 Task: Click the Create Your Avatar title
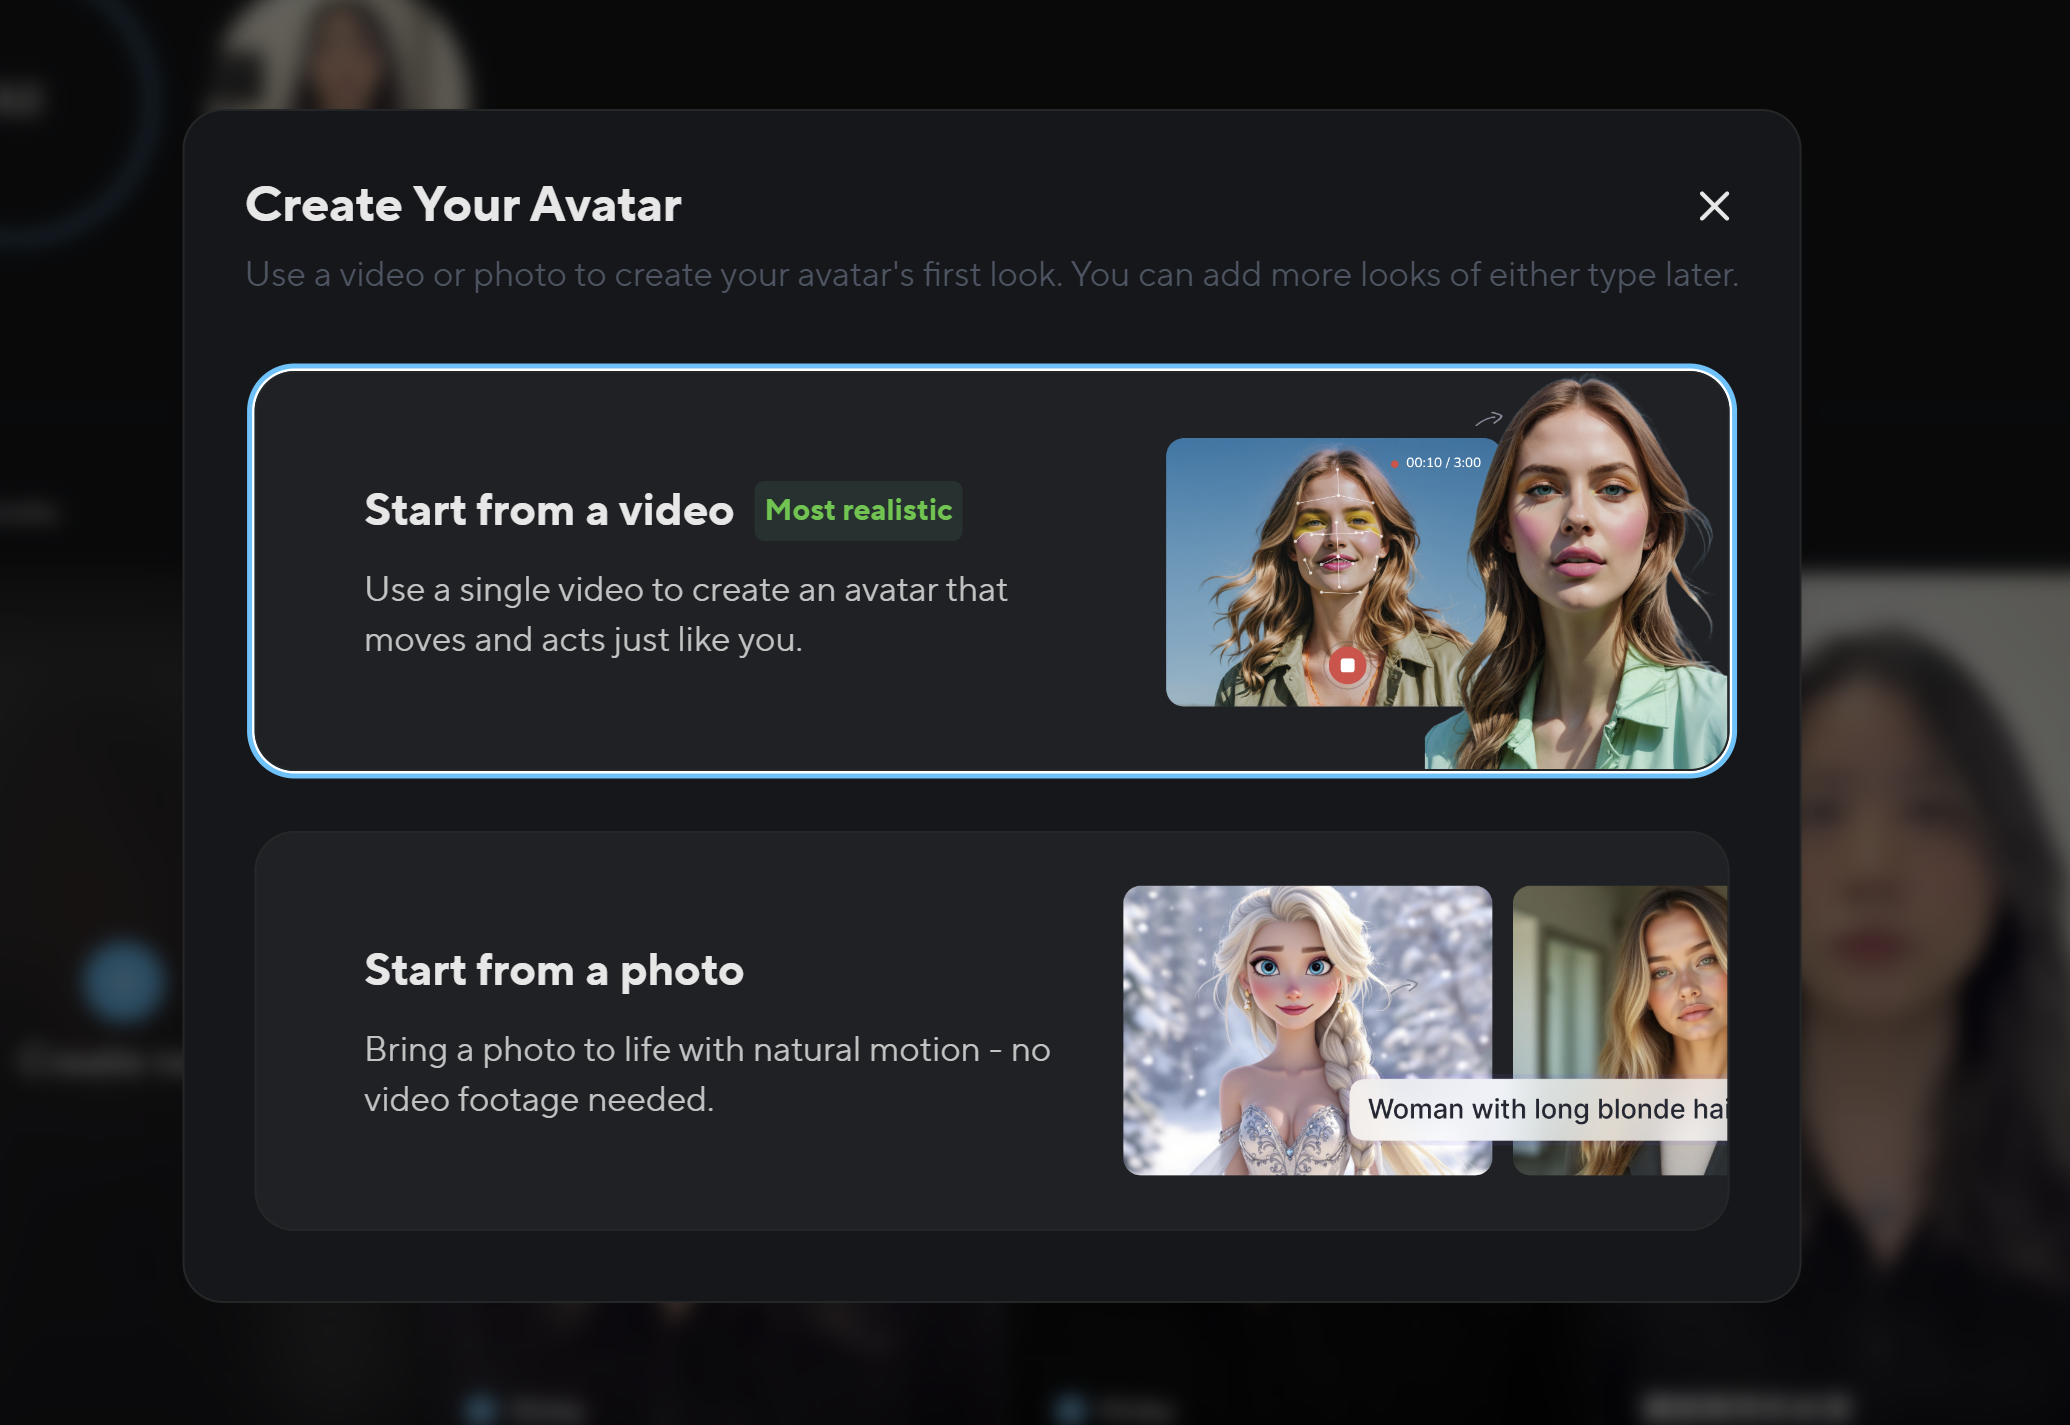[463, 204]
